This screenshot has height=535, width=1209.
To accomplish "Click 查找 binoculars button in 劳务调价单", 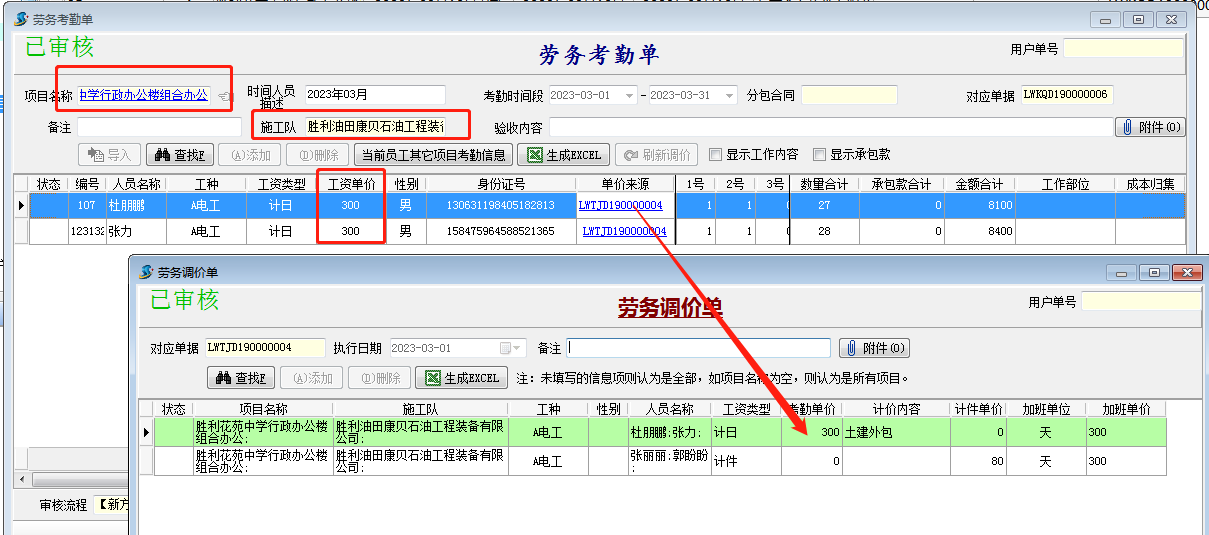I will pos(240,378).
